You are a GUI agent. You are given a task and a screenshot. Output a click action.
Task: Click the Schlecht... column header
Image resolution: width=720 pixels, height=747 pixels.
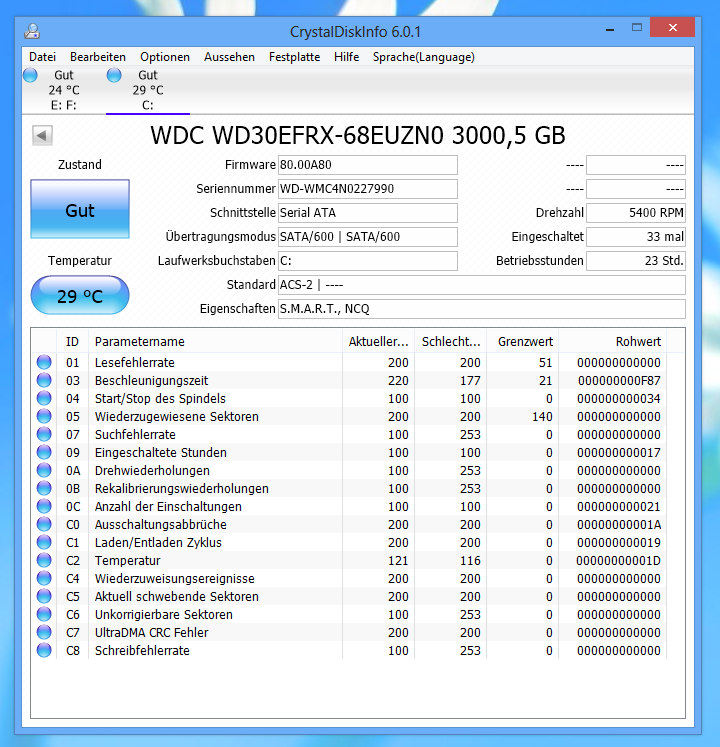(x=451, y=342)
